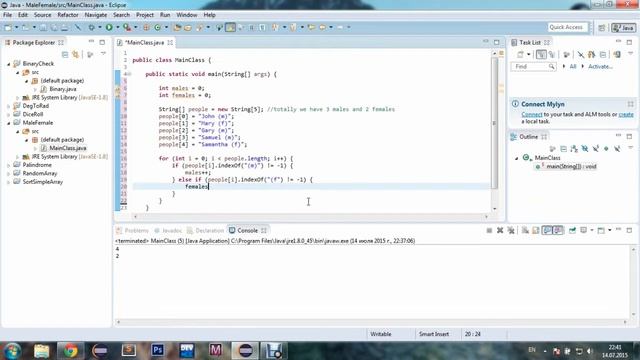Screen dimensions: 640x360
Task: Click the editor horizontal scrollbar
Action: point(311,217)
